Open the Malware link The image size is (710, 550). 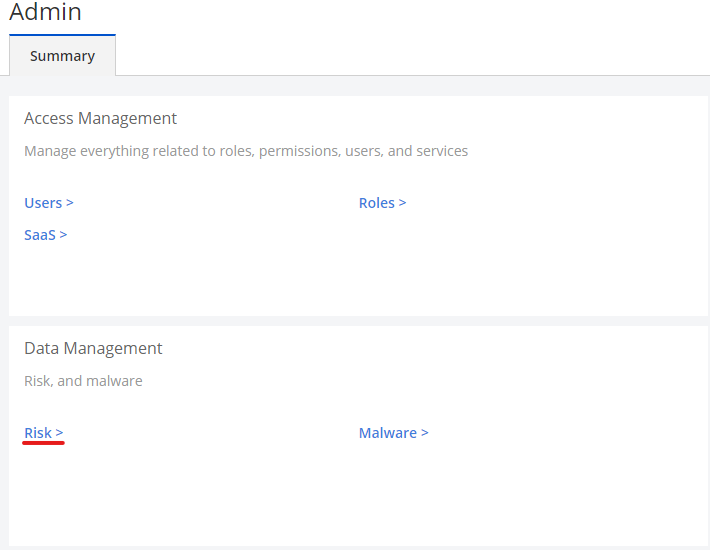coord(388,433)
